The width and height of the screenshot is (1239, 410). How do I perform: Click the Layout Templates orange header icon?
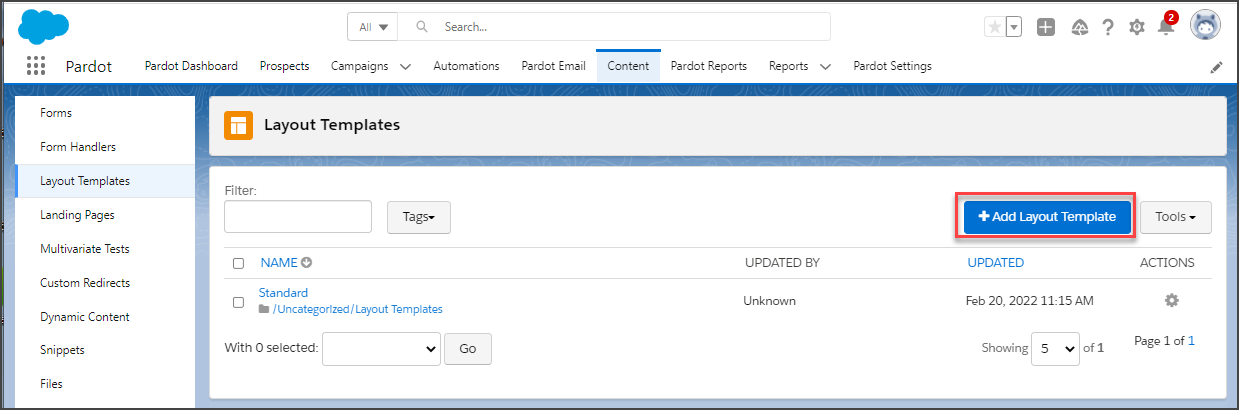[x=238, y=125]
